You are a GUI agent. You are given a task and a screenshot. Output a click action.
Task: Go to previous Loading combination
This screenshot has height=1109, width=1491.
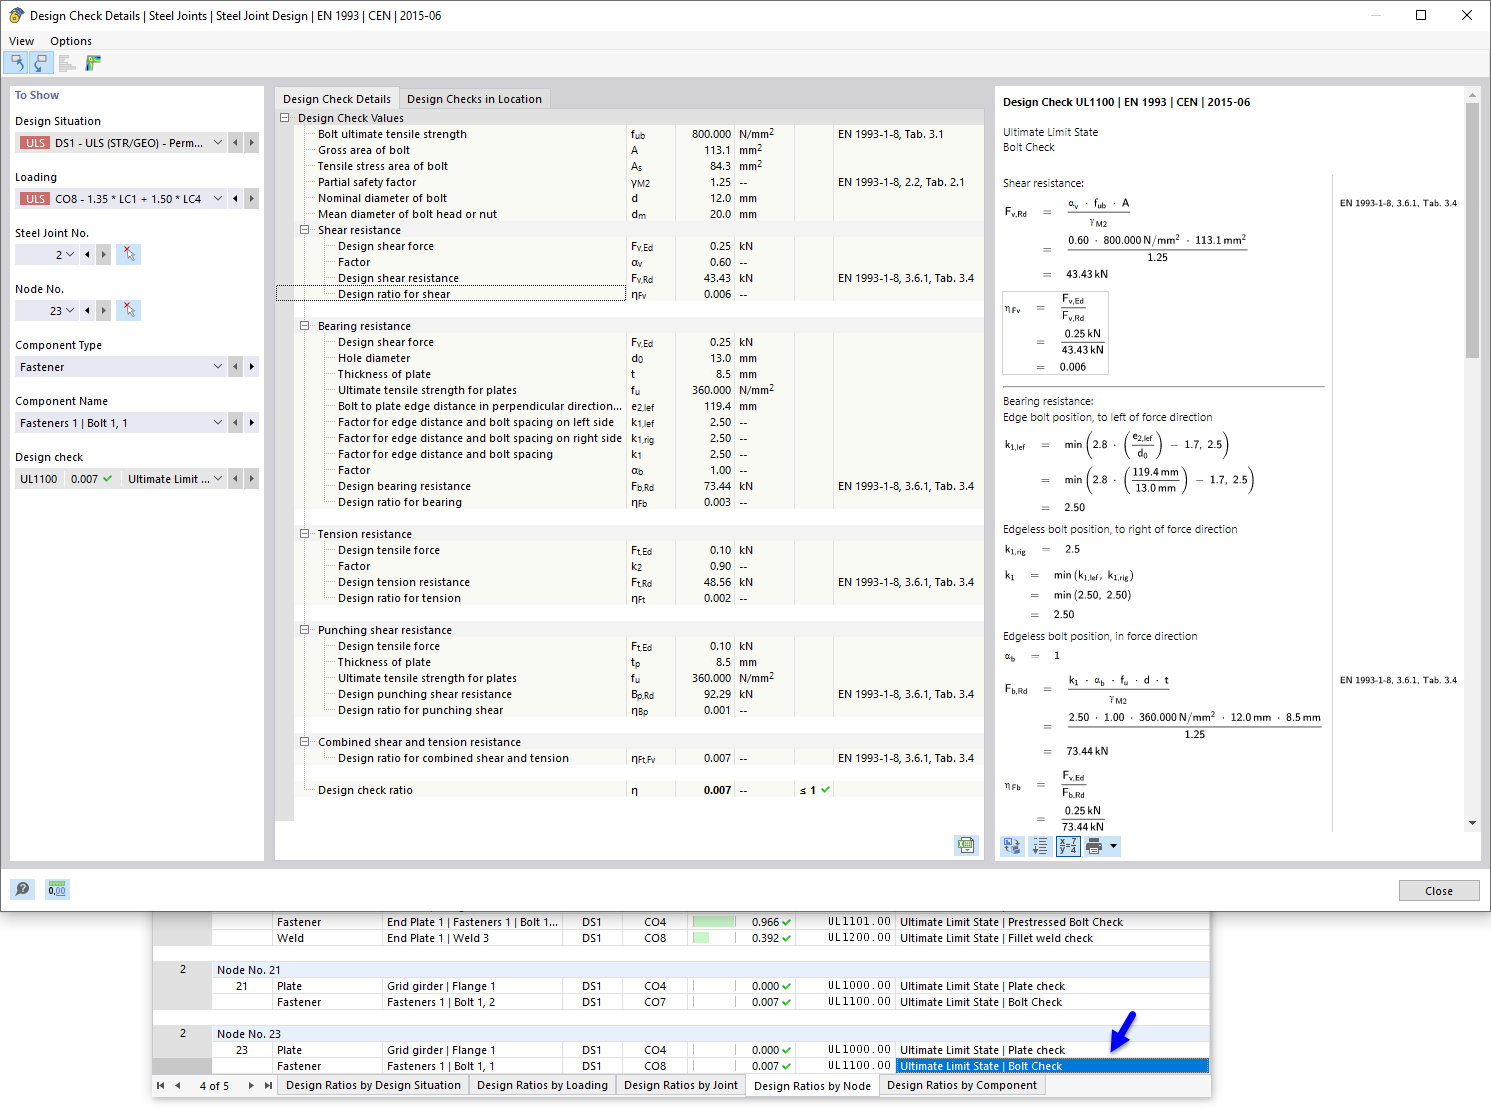[x=235, y=199]
